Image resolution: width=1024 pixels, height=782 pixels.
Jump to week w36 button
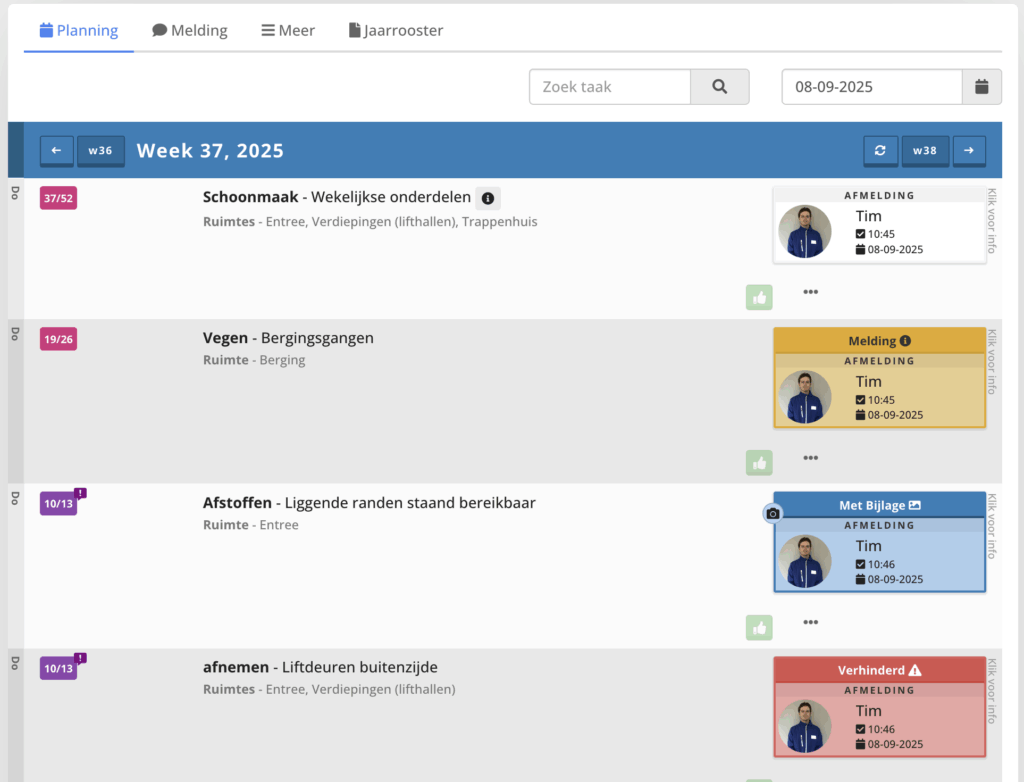(100, 151)
